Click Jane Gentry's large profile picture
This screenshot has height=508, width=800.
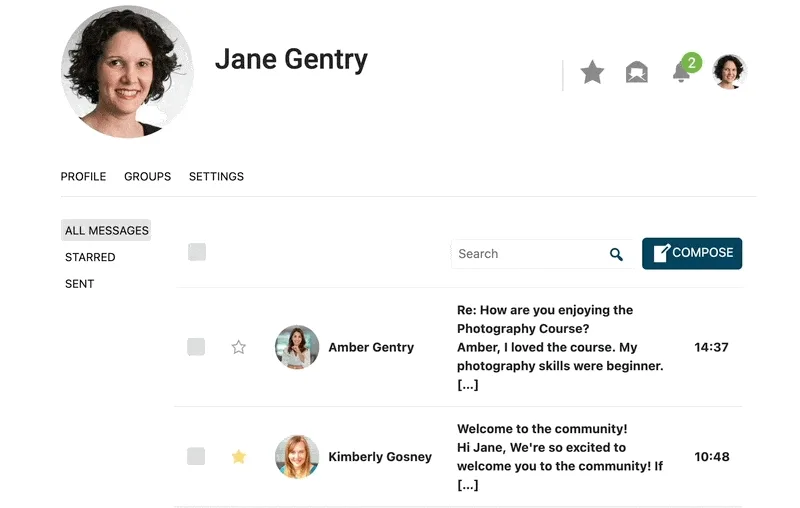(127, 72)
